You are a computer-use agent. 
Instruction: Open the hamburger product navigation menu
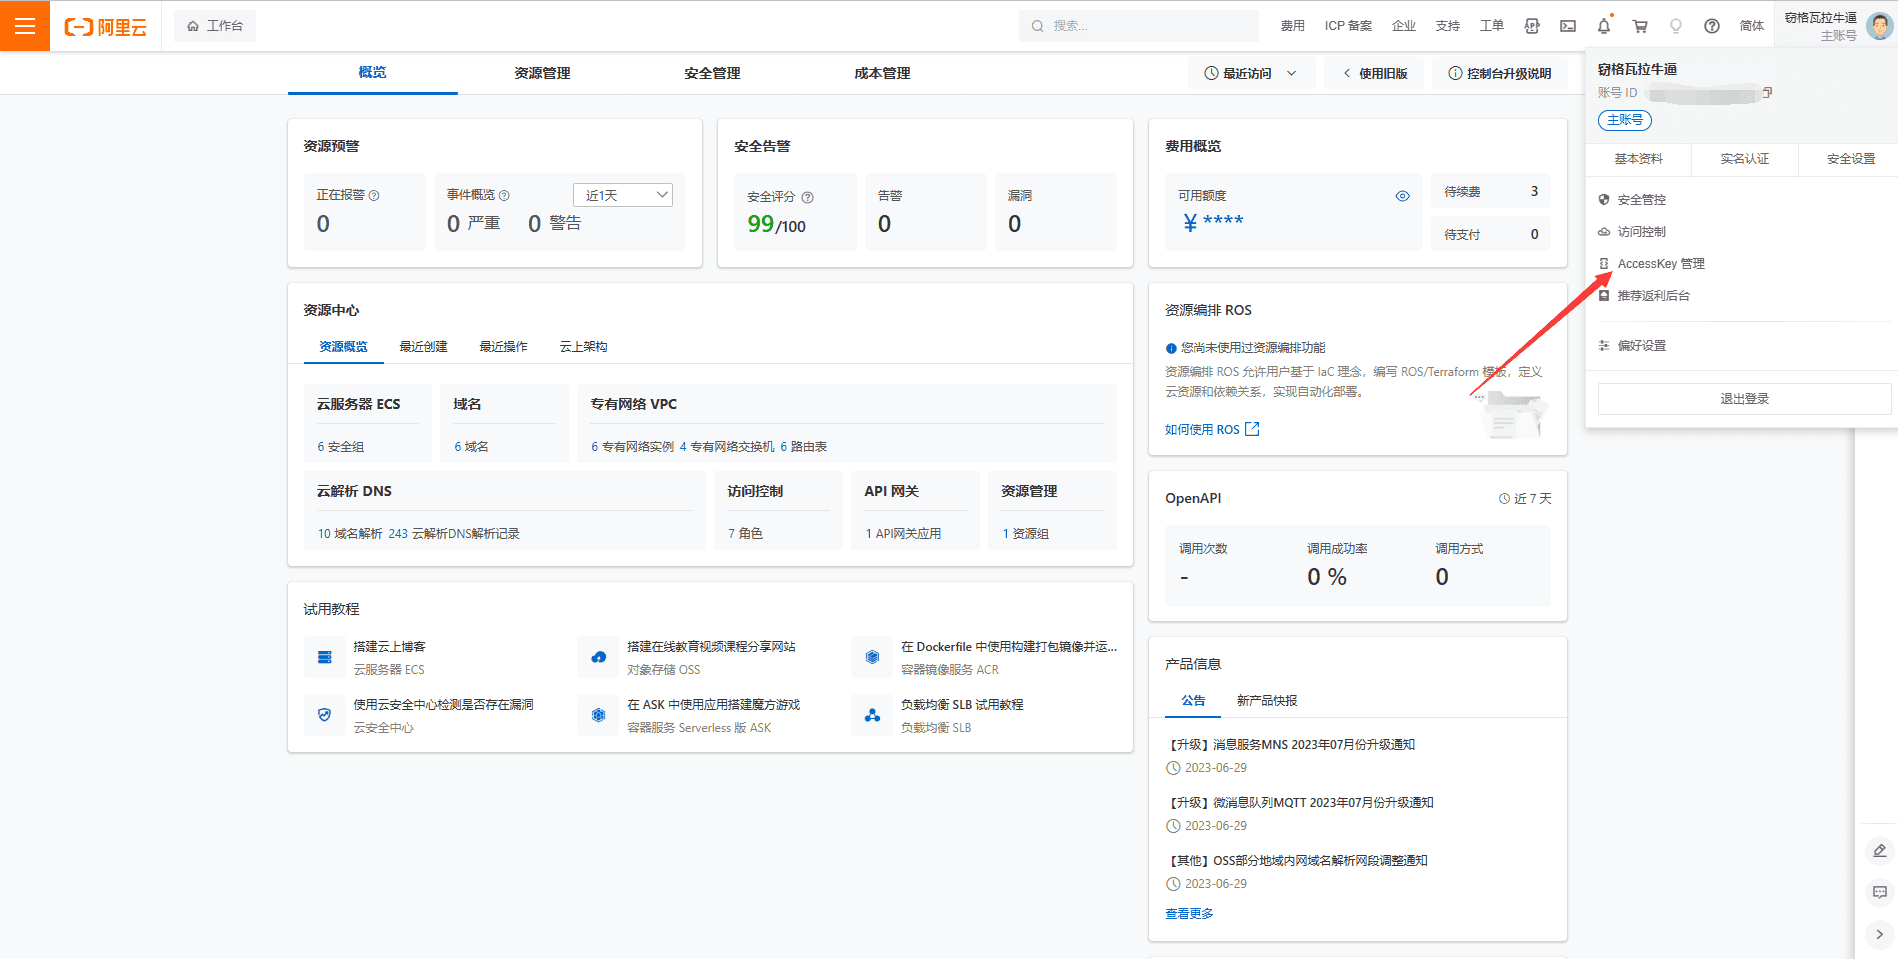(25, 25)
